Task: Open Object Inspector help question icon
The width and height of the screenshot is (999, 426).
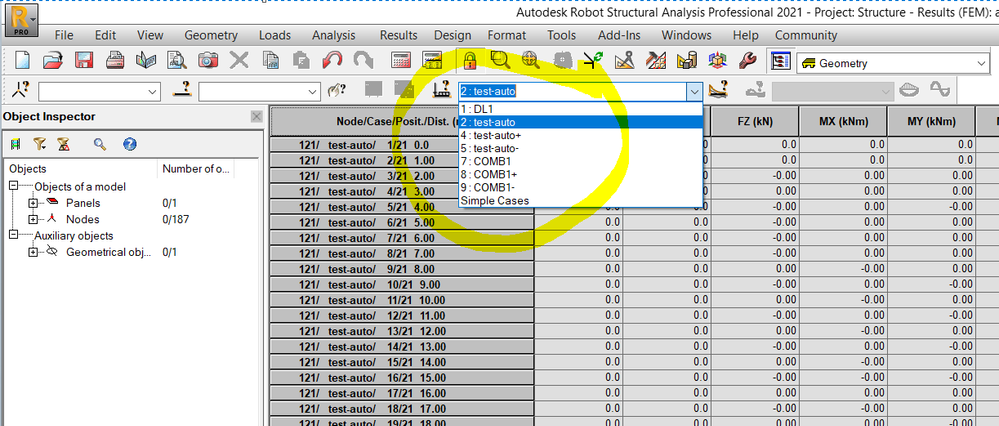Action: [x=130, y=144]
